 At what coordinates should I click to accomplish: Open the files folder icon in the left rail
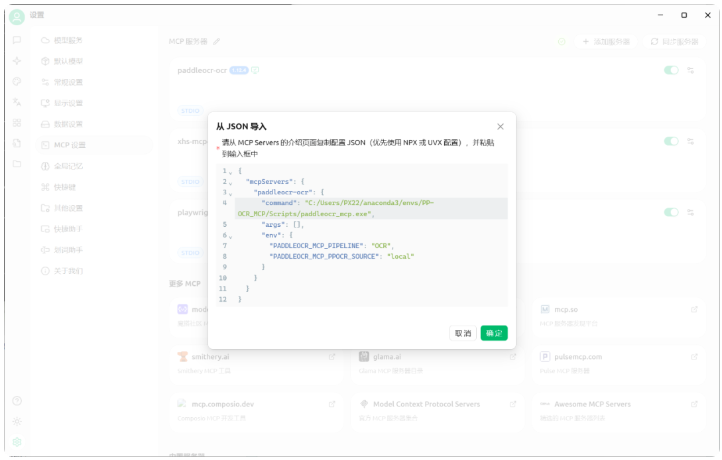17,164
